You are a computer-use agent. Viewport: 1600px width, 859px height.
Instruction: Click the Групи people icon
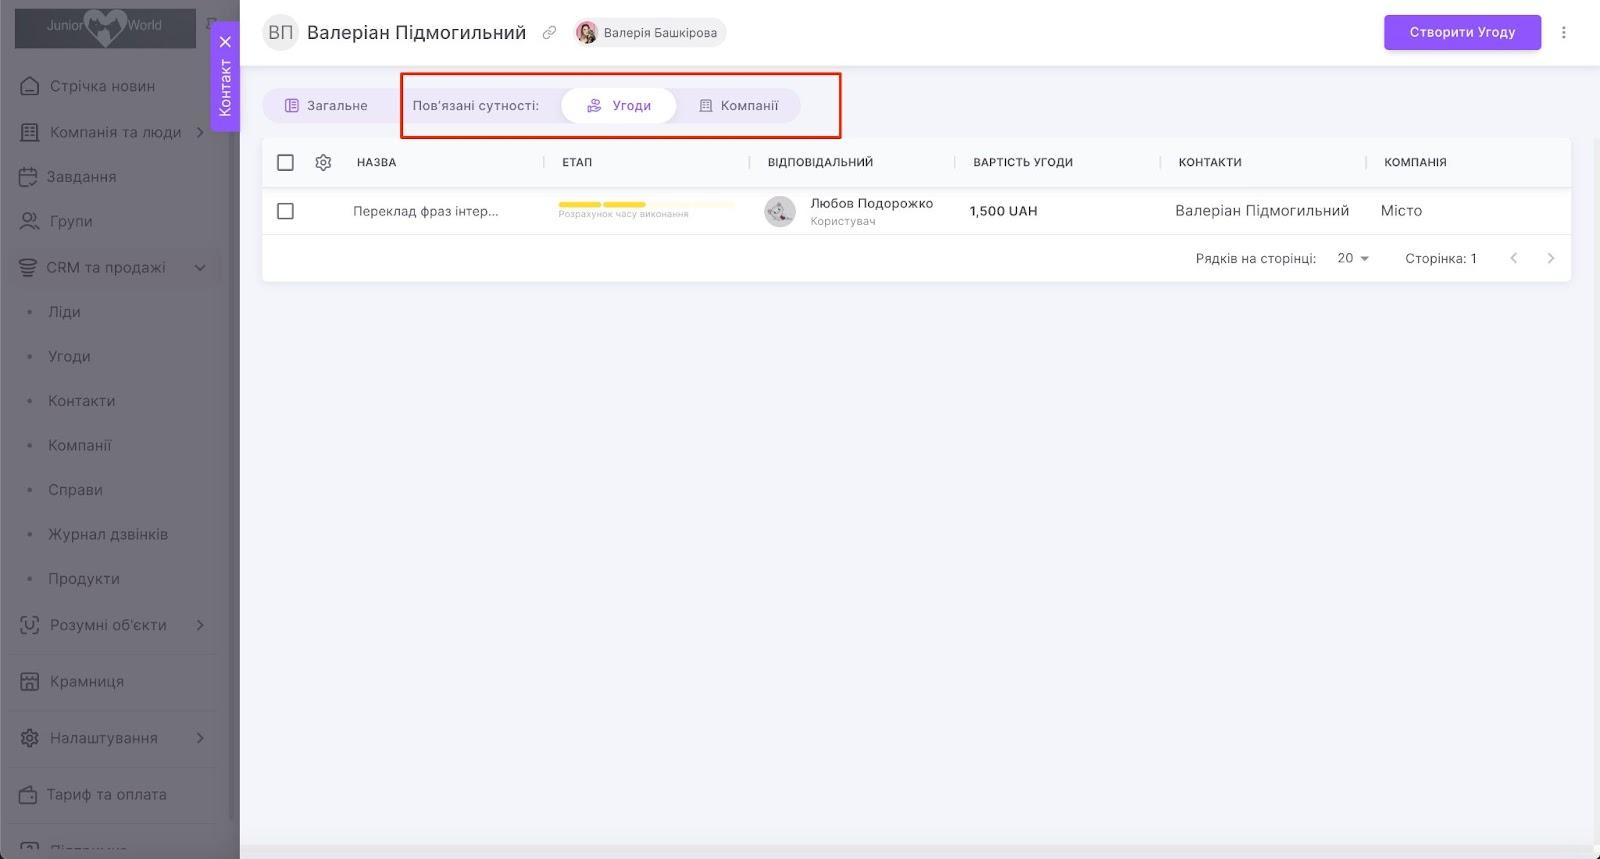(30, 221)
